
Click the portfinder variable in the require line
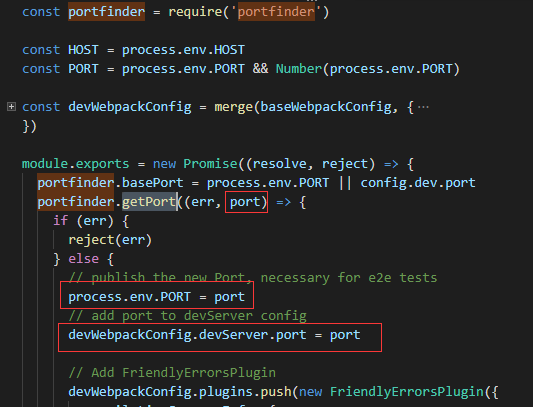tap(106, 12)
